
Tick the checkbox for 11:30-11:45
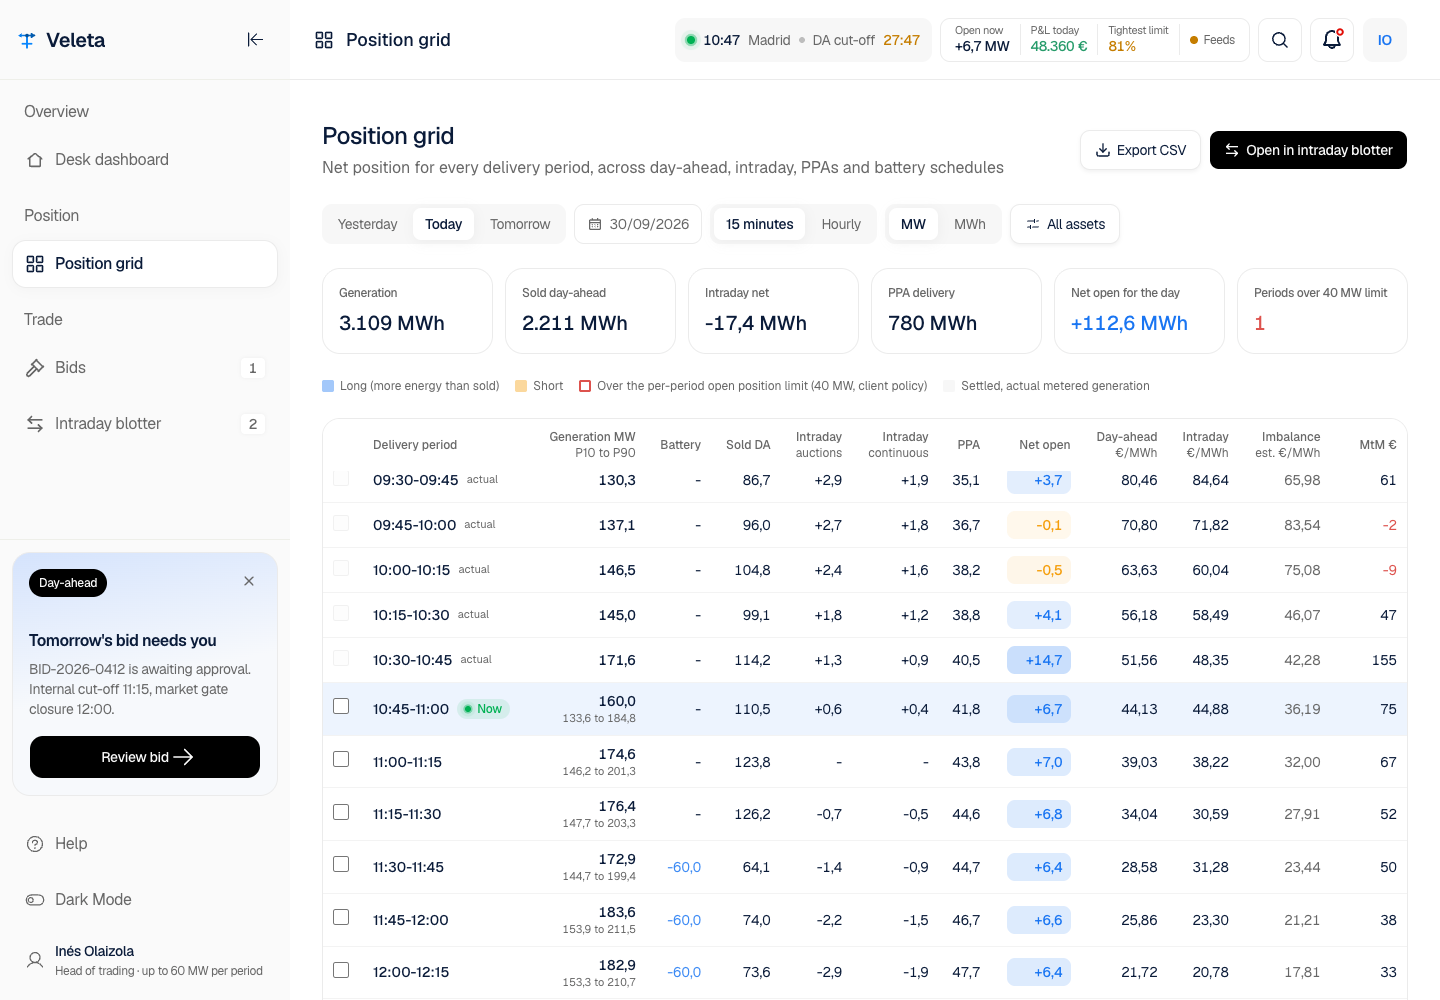coord(341,864)
